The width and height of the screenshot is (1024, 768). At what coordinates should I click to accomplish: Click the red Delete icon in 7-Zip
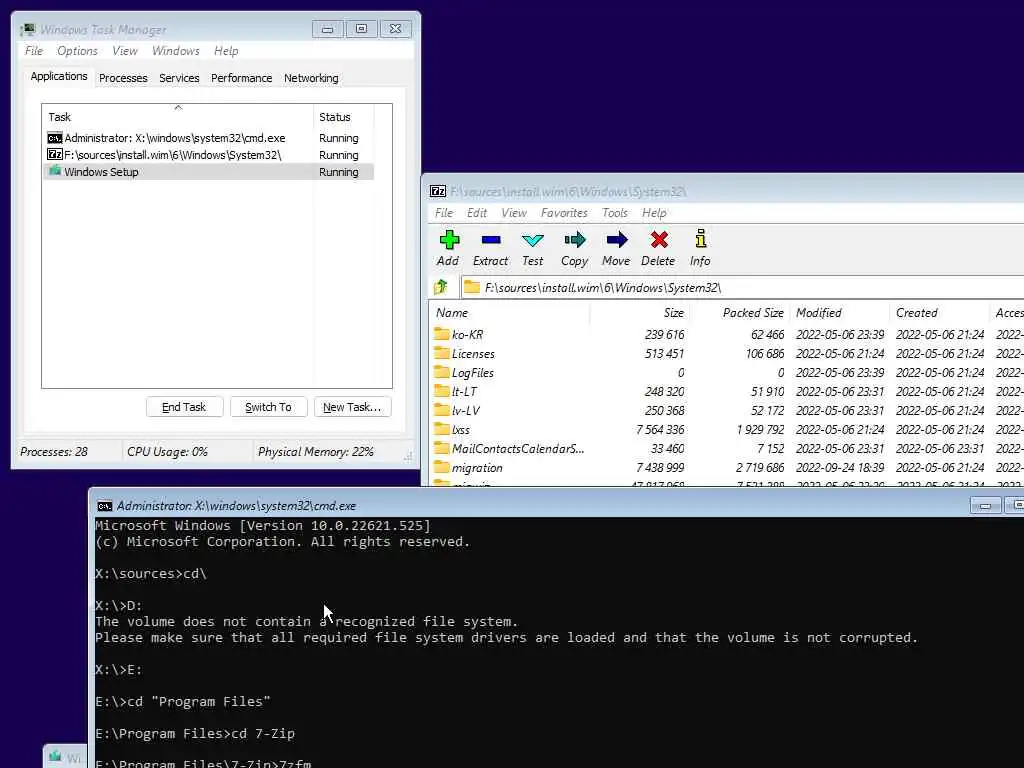coord(659,240)
